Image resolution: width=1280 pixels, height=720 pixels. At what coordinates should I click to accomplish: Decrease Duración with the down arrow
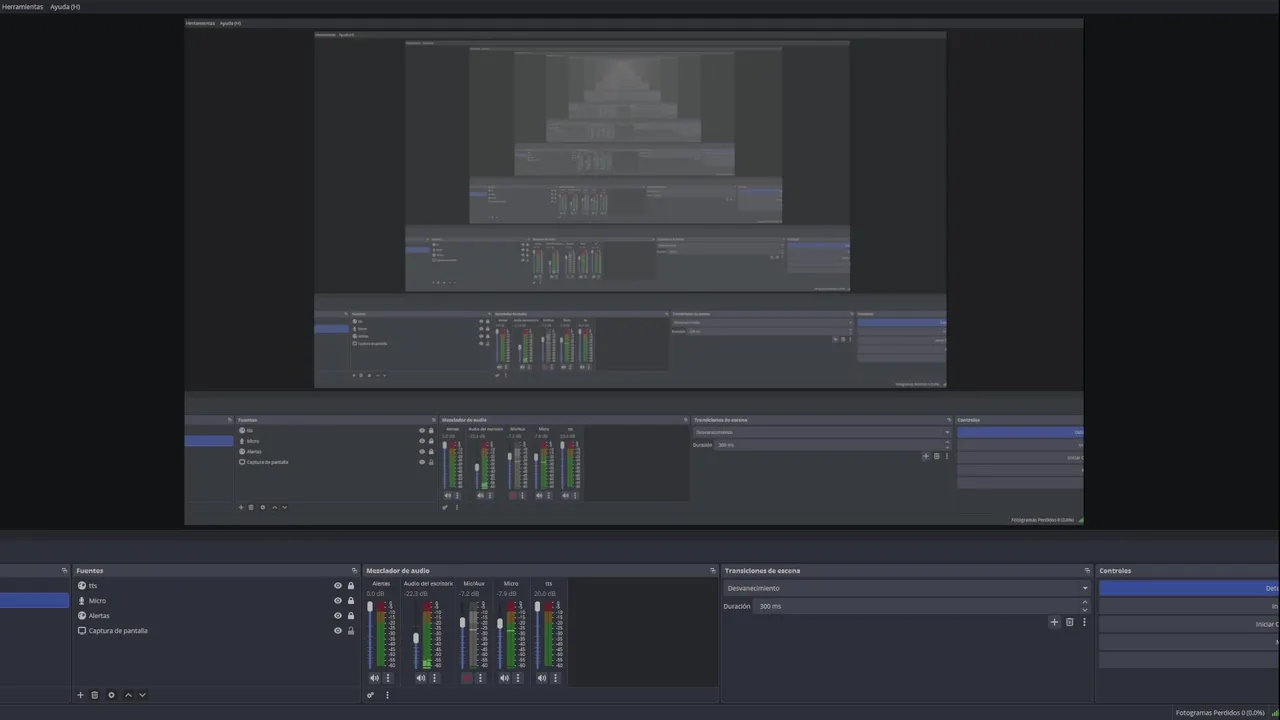1085,609
